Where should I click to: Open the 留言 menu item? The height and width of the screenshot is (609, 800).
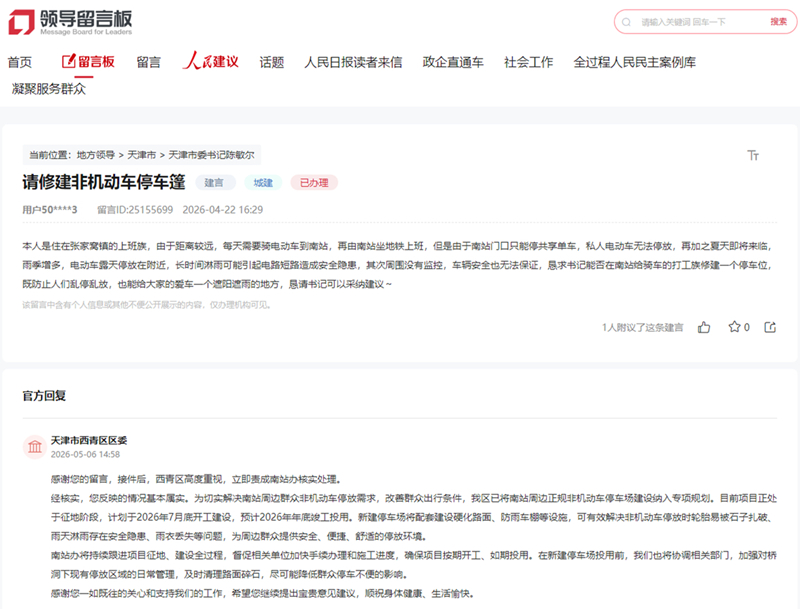pos(148,62)
